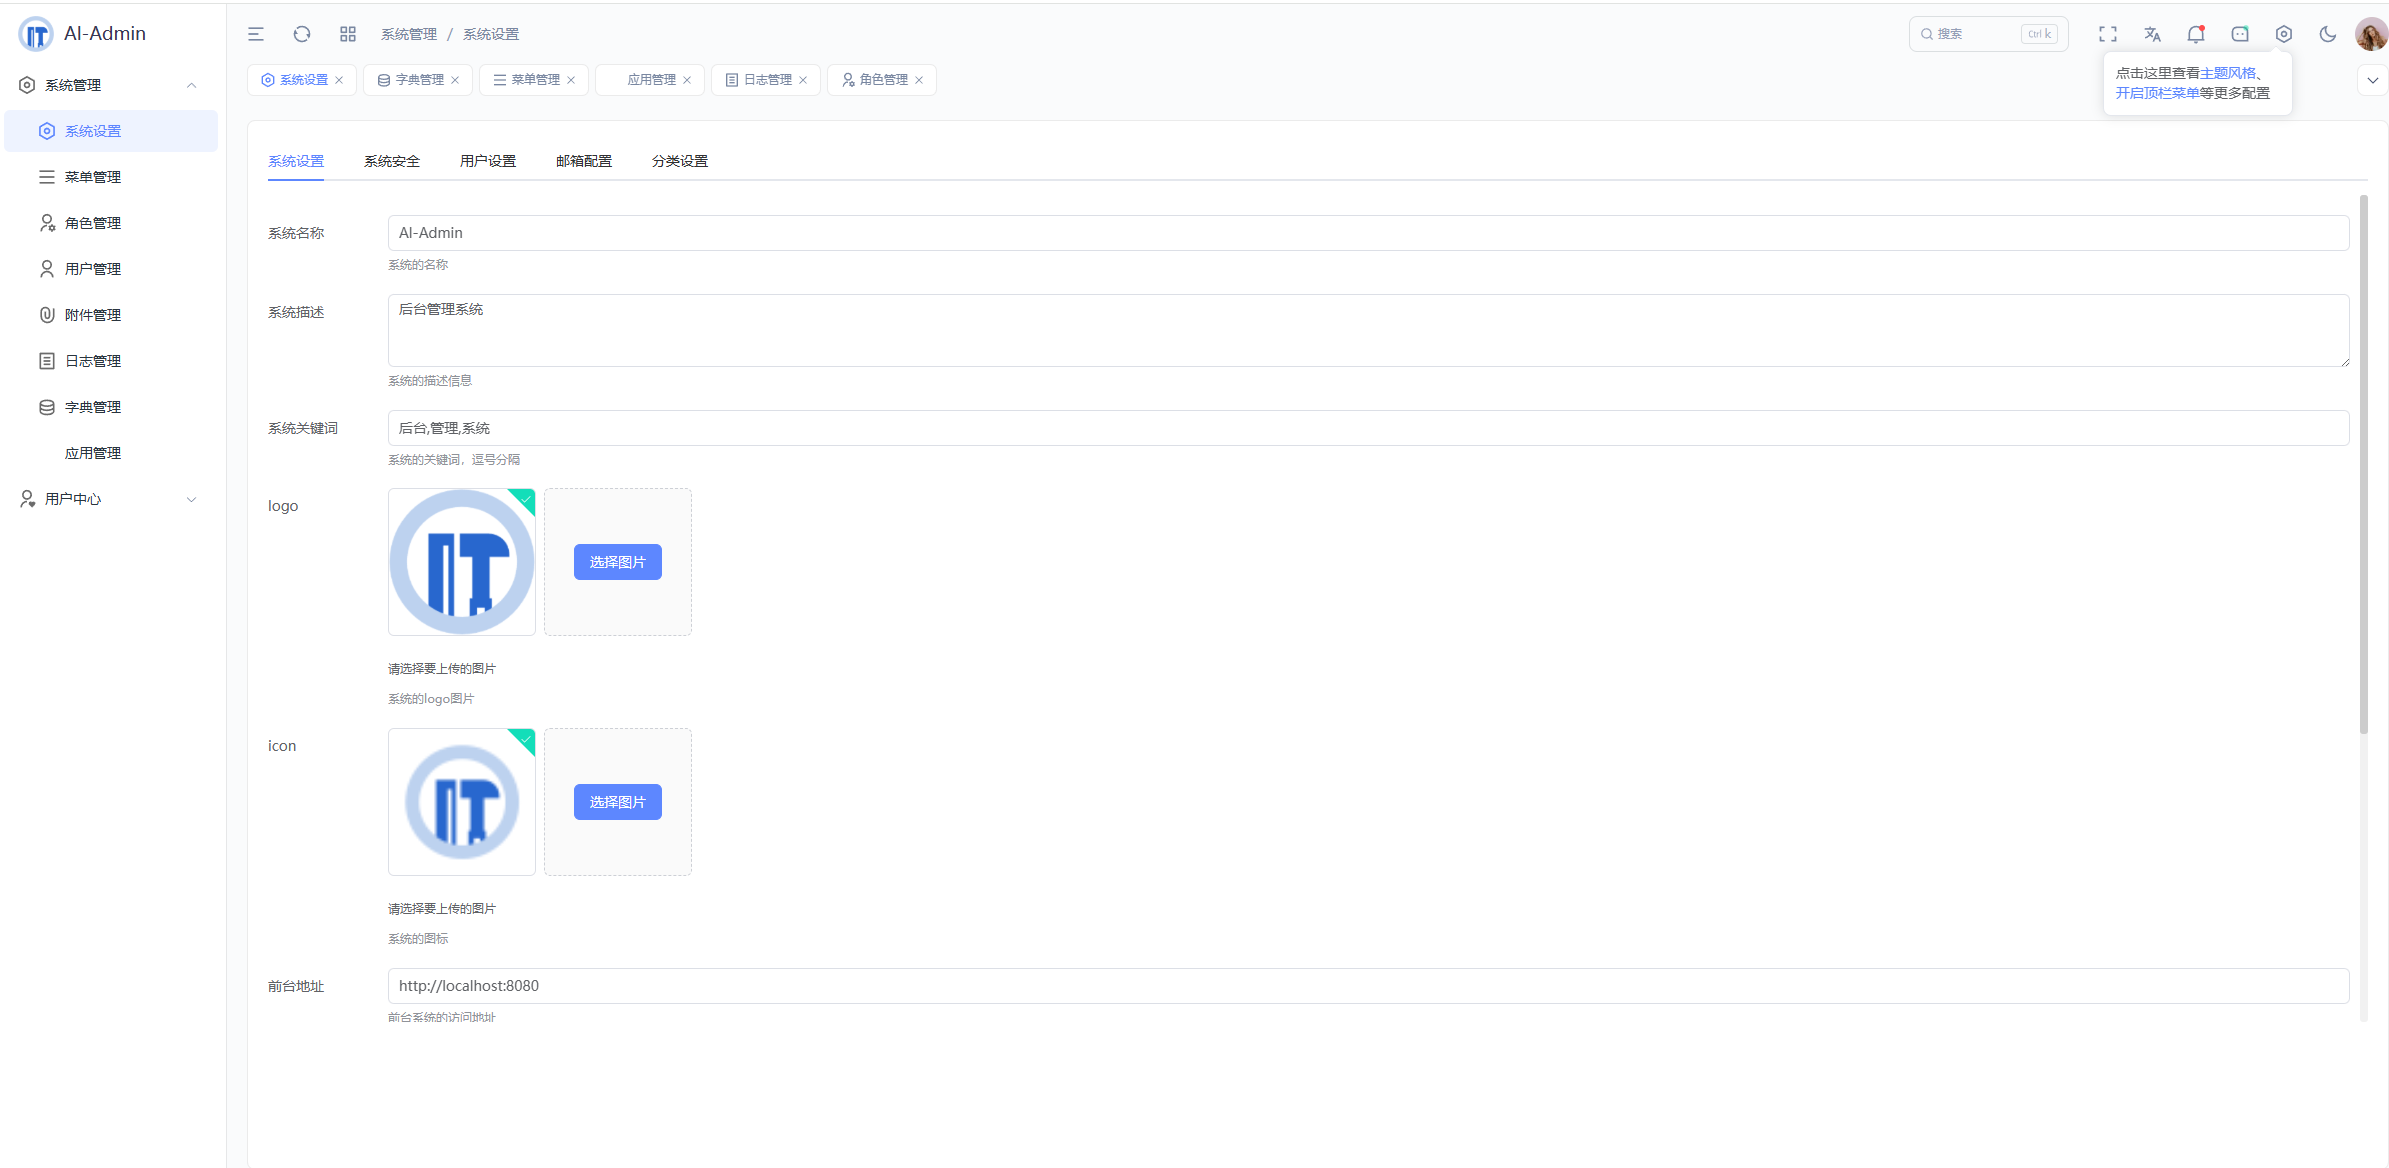Click the settings form vertical scrollbar
The height and width of the screenshot is (1168, 2389).
(x=2364, y=464)
